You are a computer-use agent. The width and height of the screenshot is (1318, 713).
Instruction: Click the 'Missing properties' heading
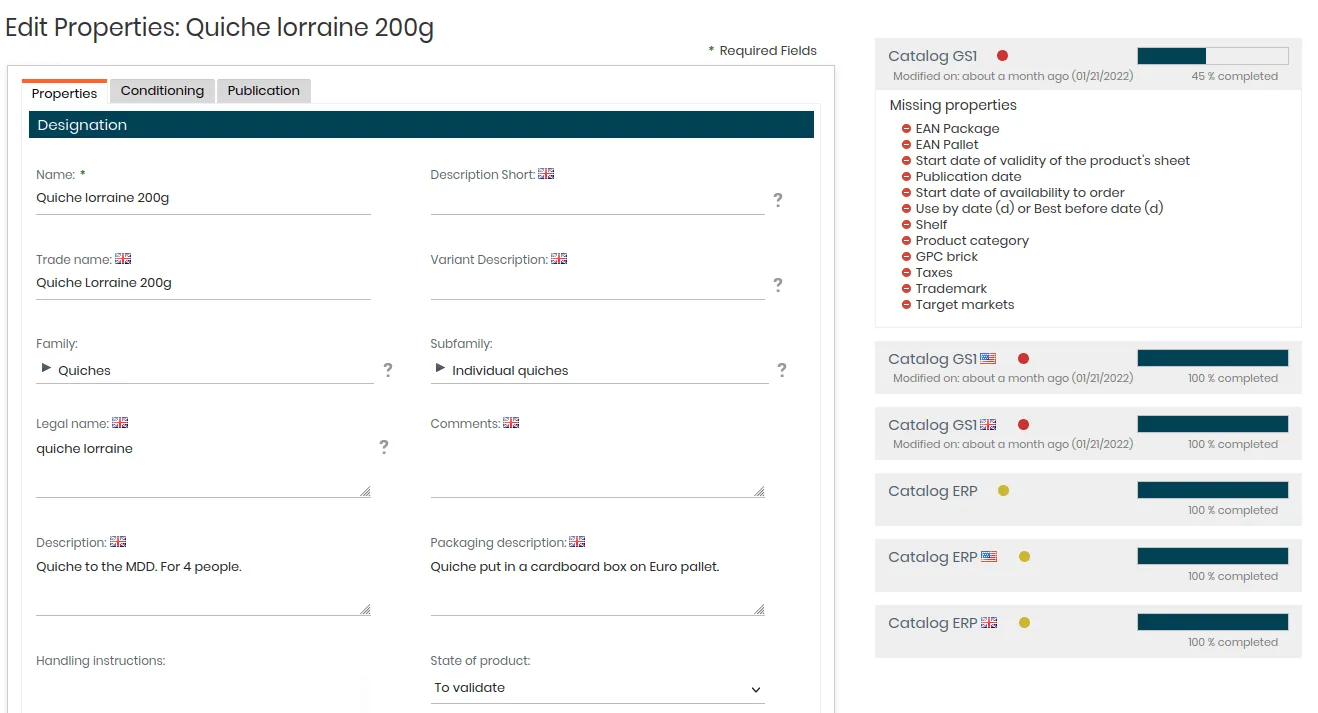point(953,105)
